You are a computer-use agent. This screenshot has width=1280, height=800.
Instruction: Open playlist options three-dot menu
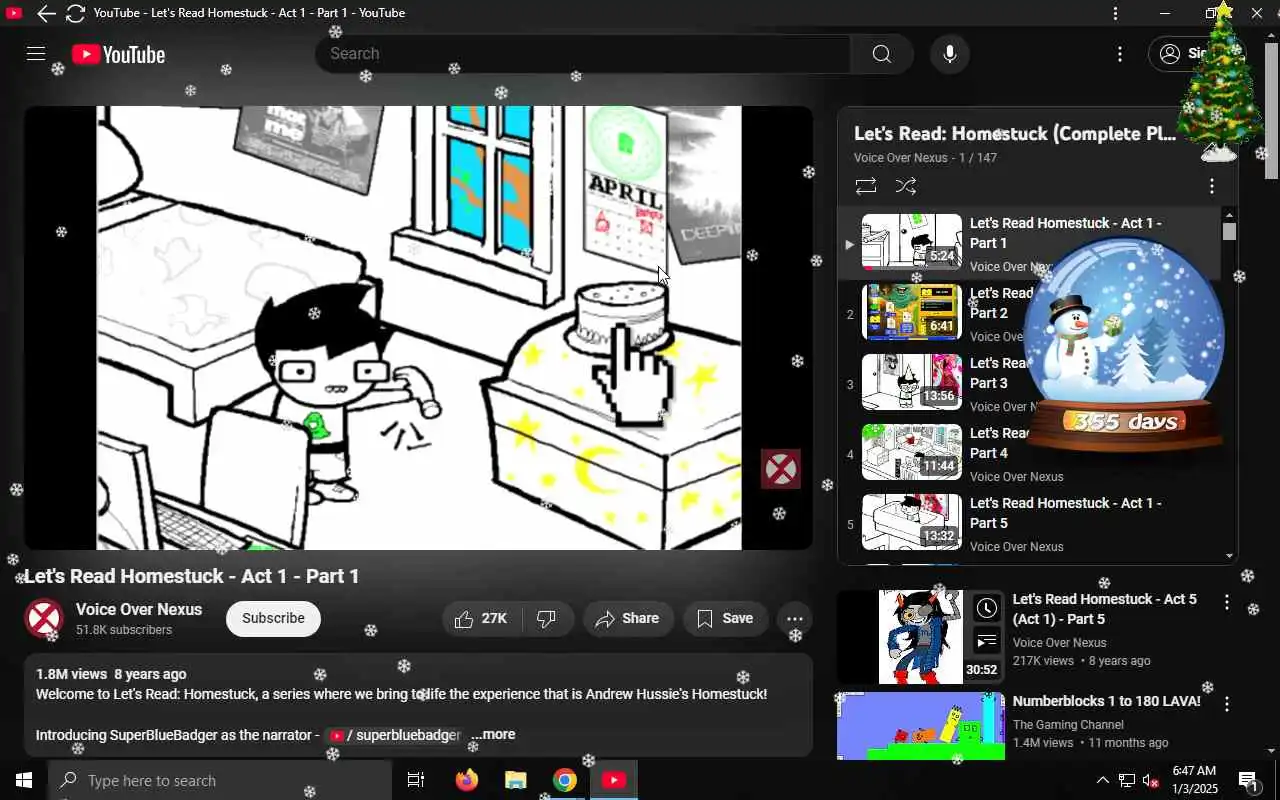[1211, 186]
